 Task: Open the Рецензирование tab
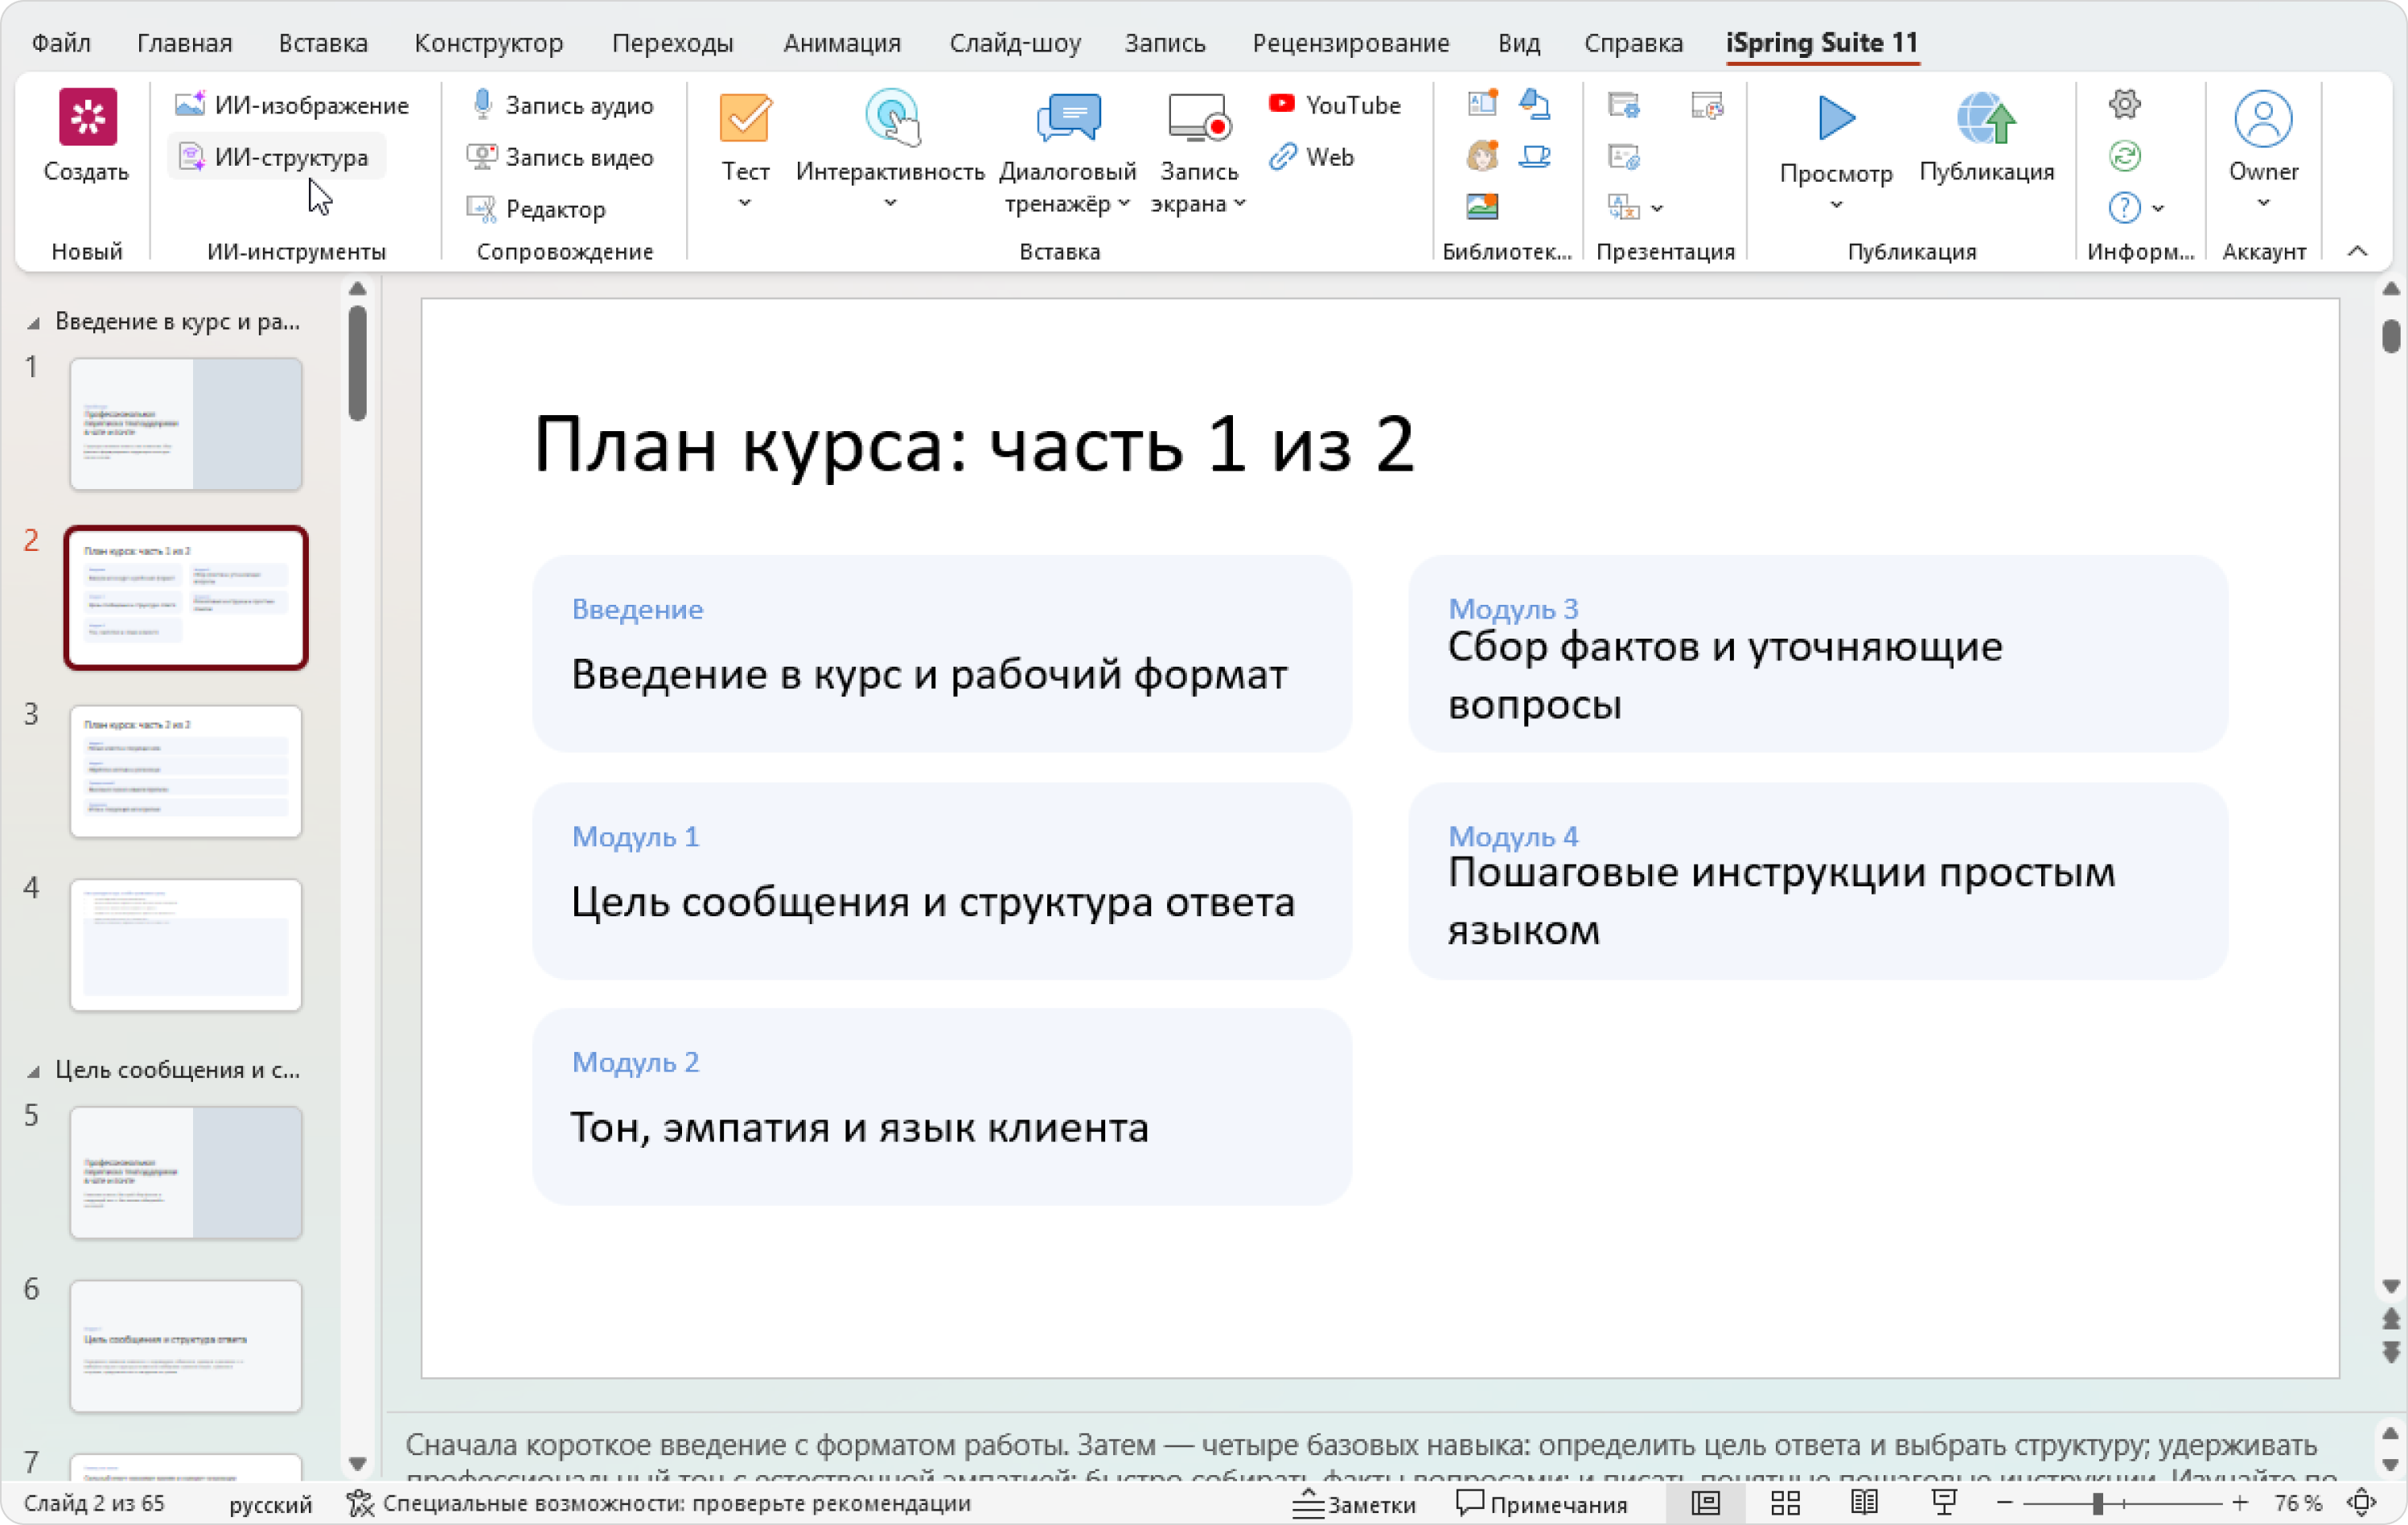(x=1351, y=43)
